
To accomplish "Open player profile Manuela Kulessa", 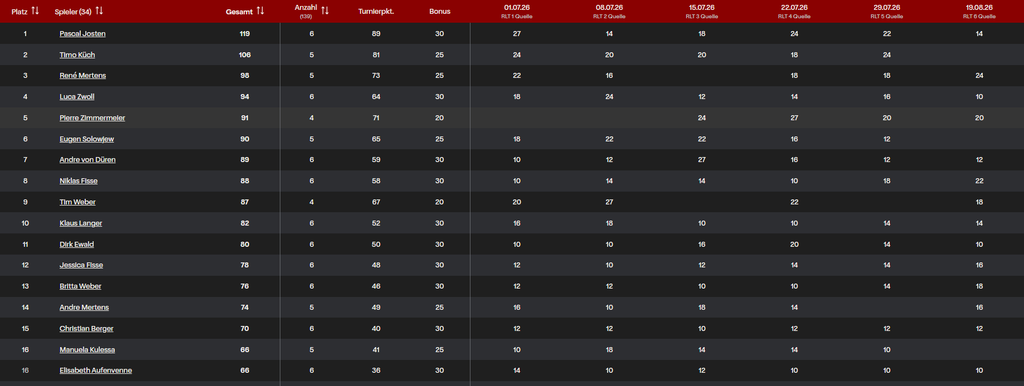I will pyautogui.click(x=87, y=349).
